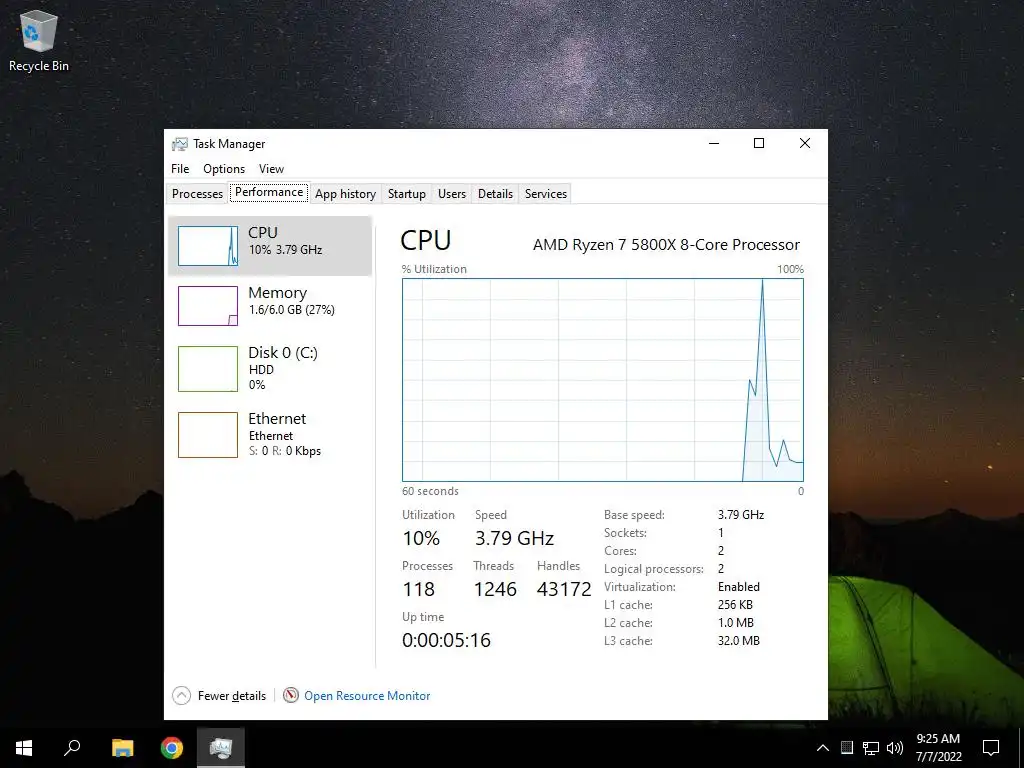The height and width of the screenshot is (768, 1024).
Task: Click the tray icon left of network
Action: pyautogui.click(x=847, y=747)
